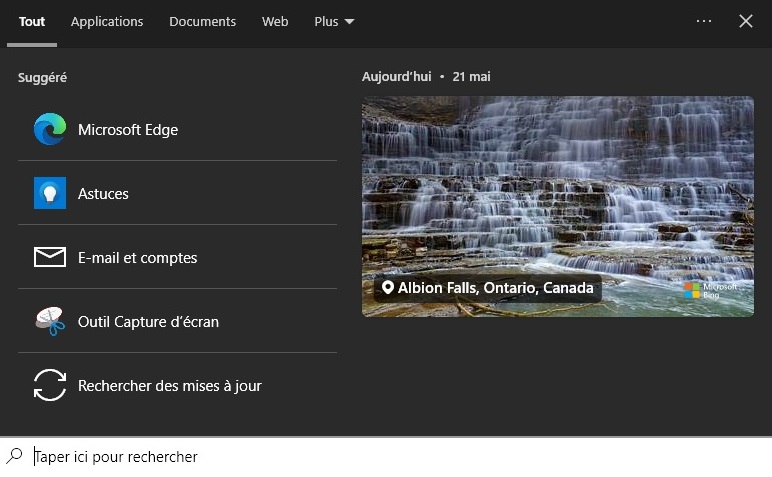Open the three-dots options menu

[x=704, y=21]
